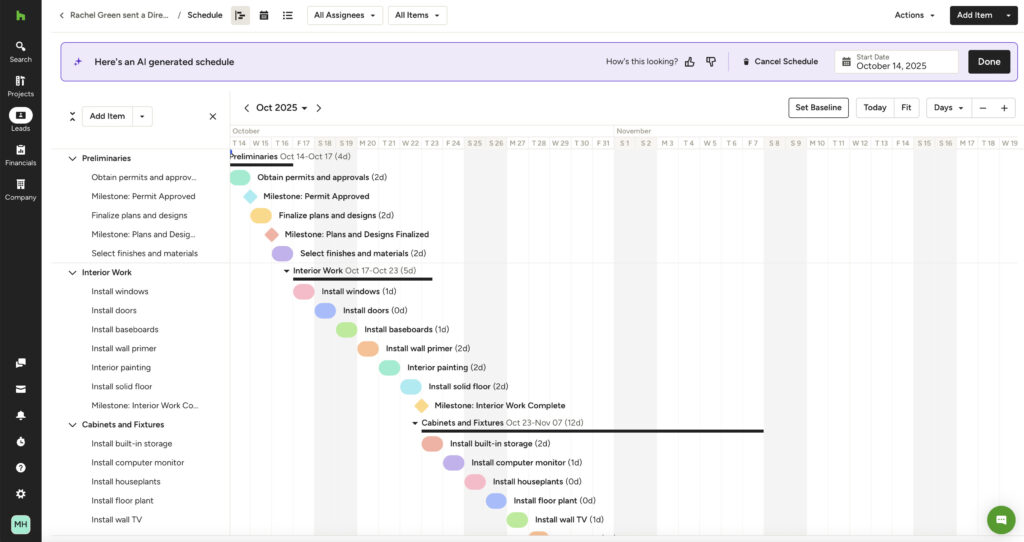Click the Fit button
The image size is (1024, 542).
(906, 108)
